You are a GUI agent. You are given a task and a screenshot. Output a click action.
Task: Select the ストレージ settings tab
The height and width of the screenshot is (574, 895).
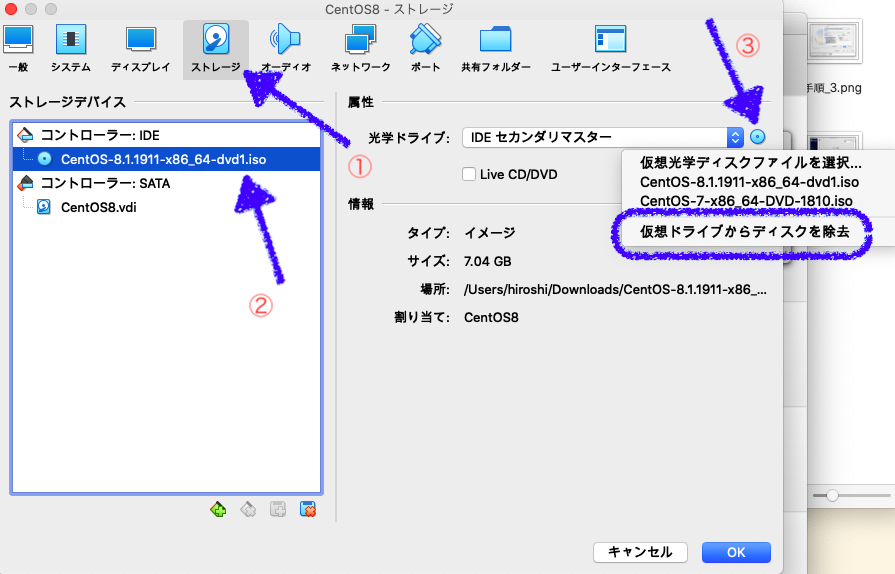[x=216, y=49]
